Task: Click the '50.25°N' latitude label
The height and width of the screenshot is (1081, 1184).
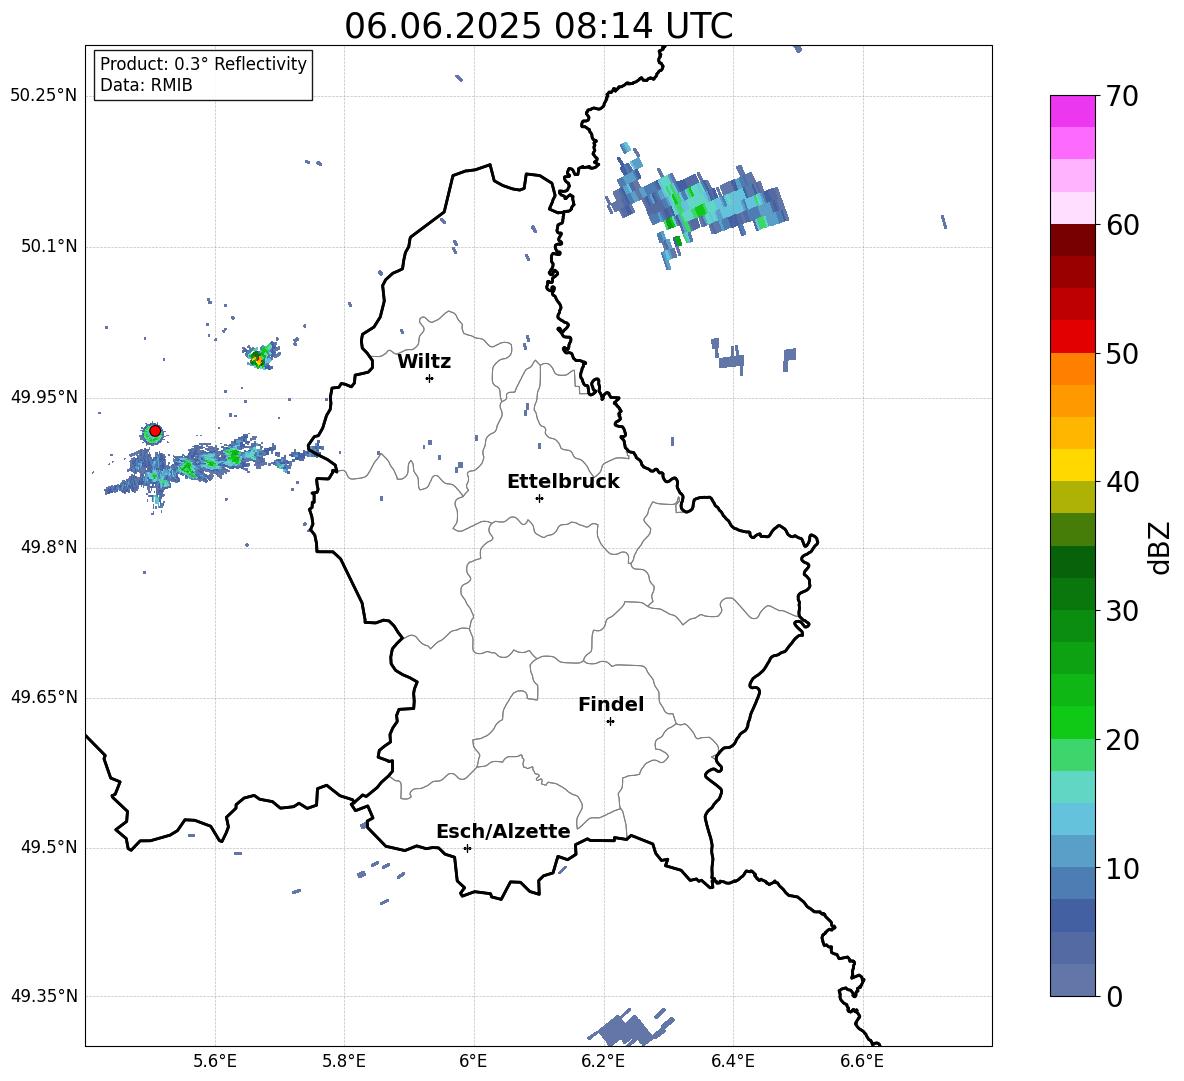Action: (44, 96)
